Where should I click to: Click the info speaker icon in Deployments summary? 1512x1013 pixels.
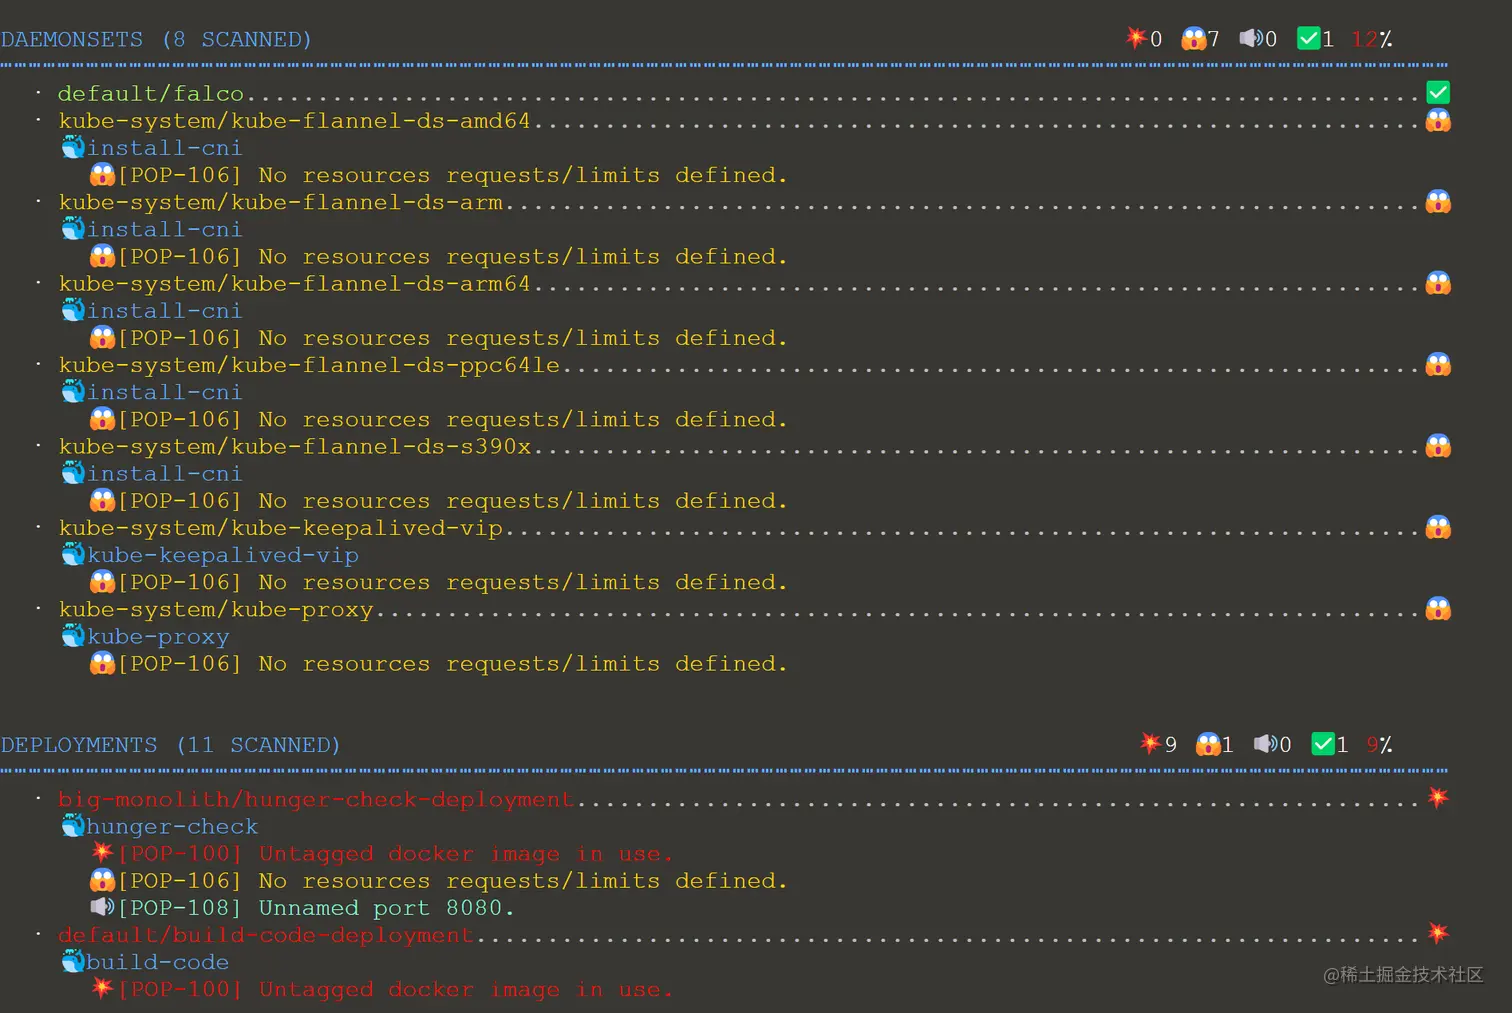pos(1266,743)
